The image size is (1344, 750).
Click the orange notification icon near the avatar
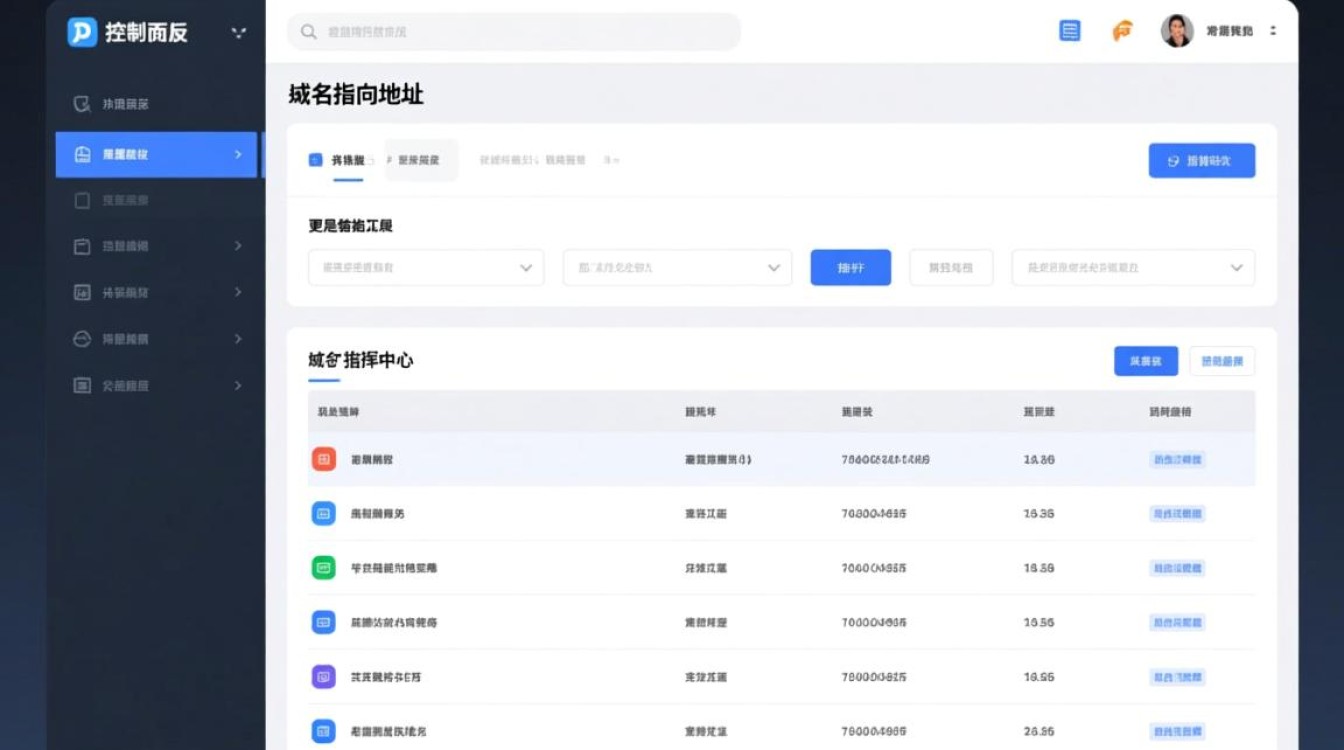click(x=1123, y=30)
